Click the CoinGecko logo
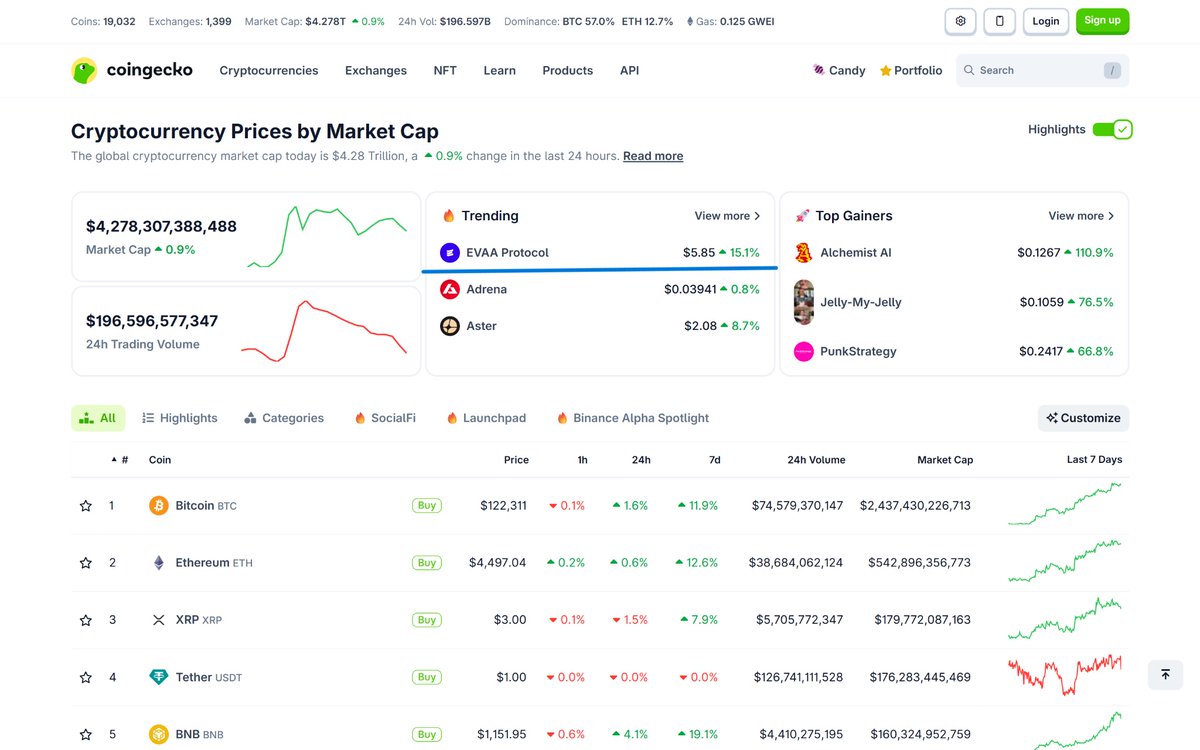 pos(132,70)
